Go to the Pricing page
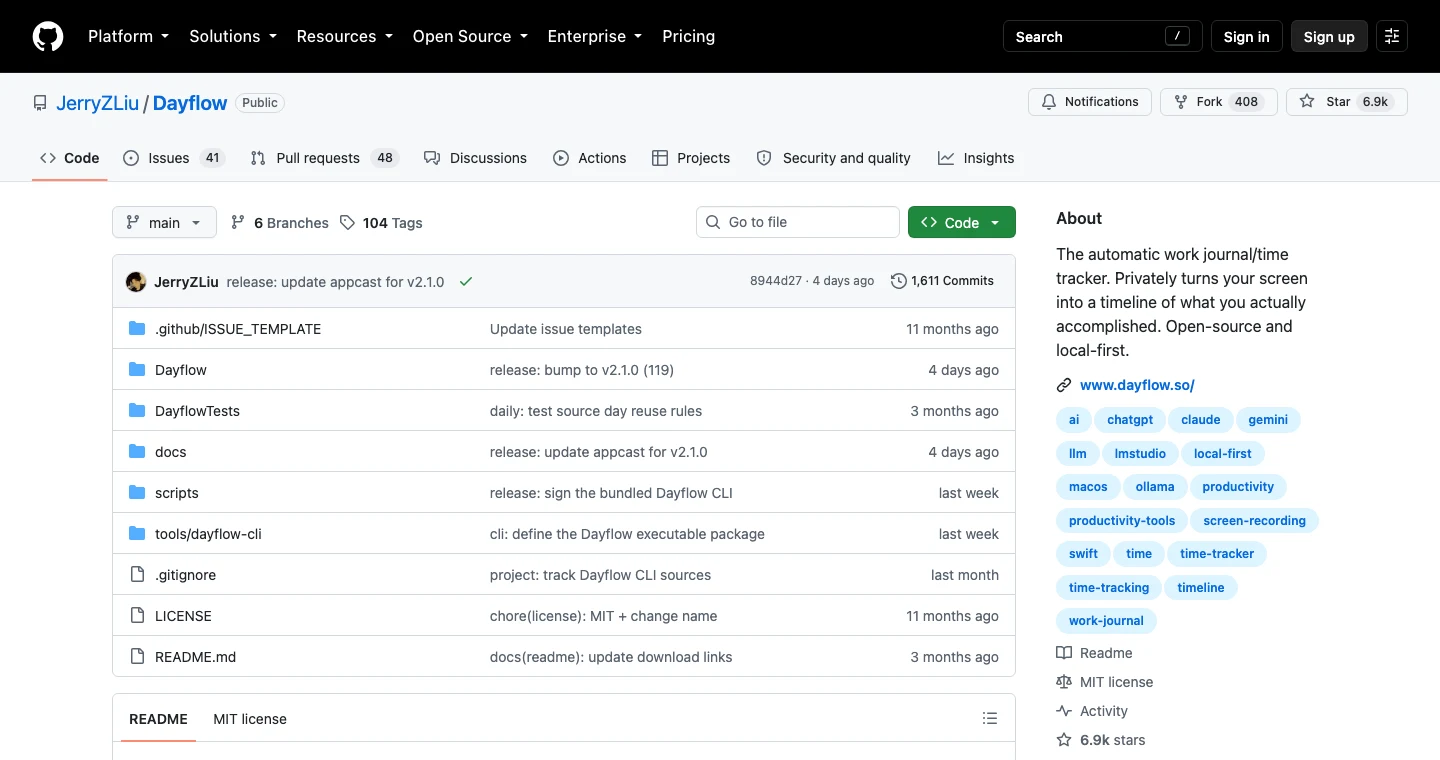This screenshot has width=1440, height=760. point(688,36)
